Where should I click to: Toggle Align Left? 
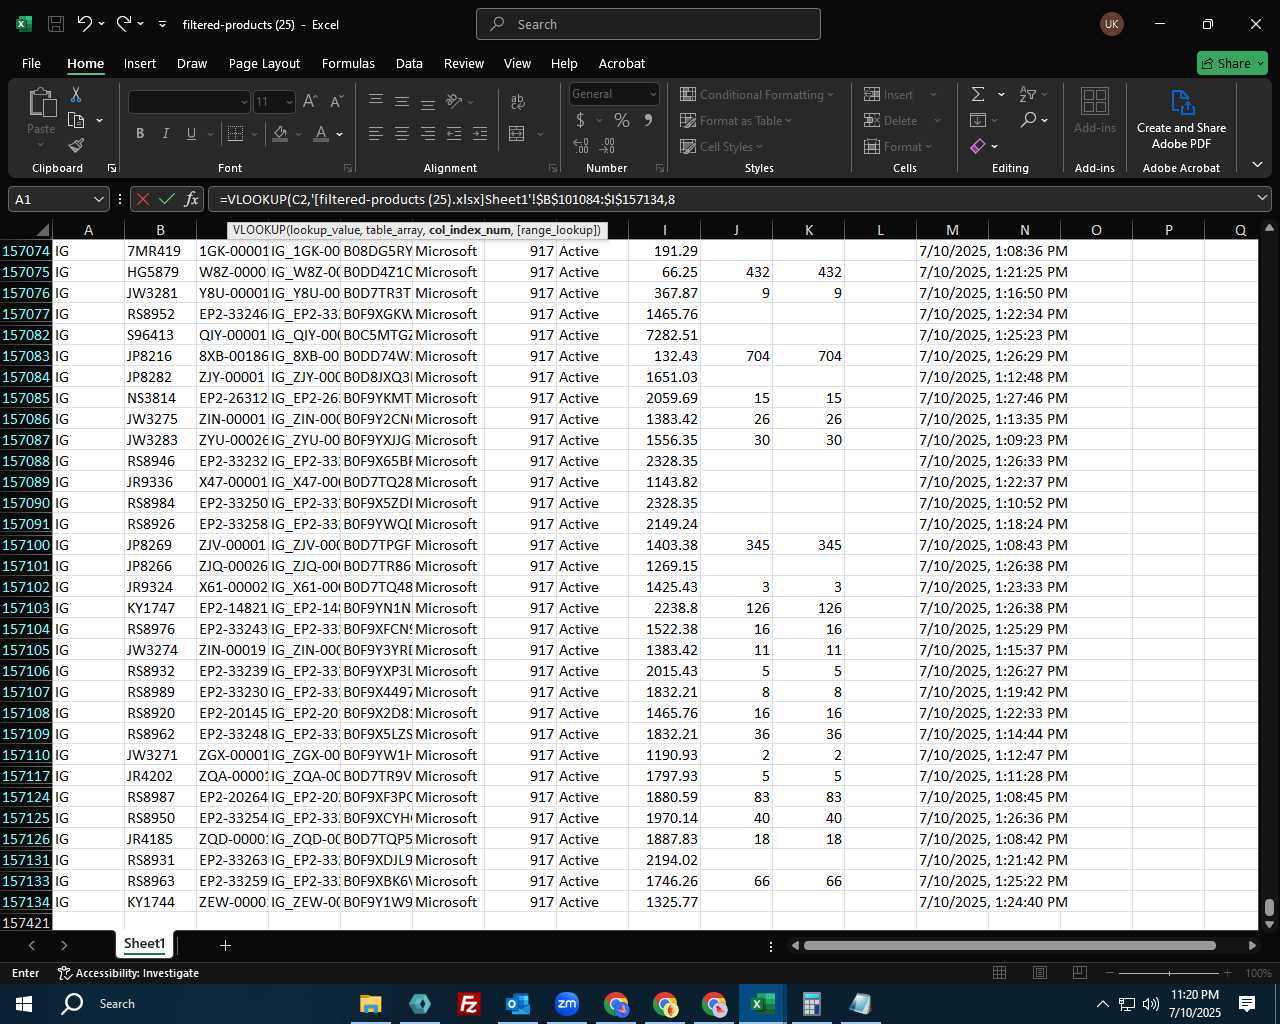point(376,133)
